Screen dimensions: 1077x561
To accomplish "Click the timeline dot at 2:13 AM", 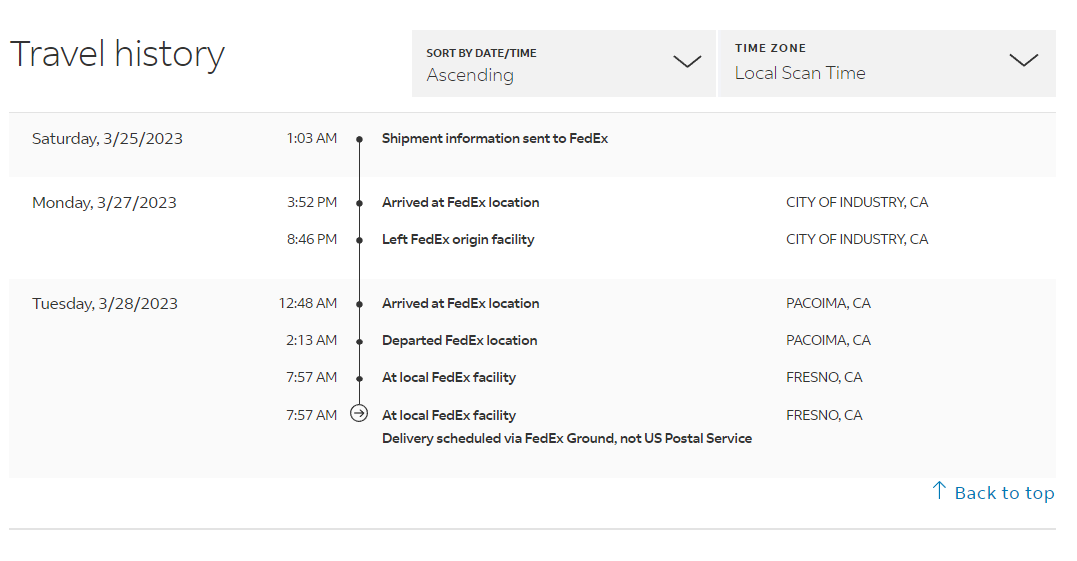I will [x=359, y=341].
